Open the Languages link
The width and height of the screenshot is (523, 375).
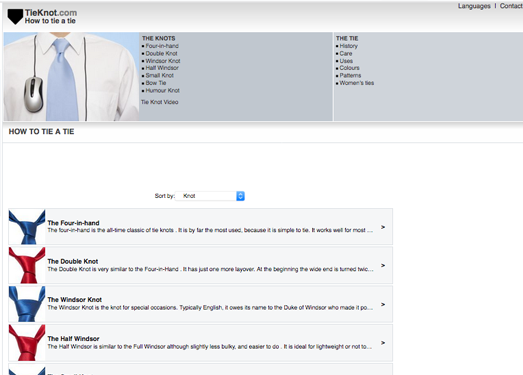click(474, 6)
